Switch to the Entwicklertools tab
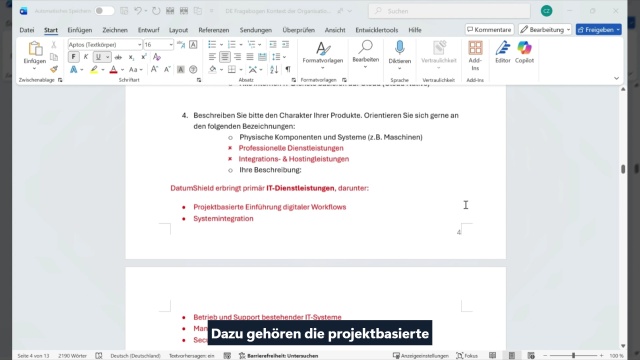 click(376, 30)
